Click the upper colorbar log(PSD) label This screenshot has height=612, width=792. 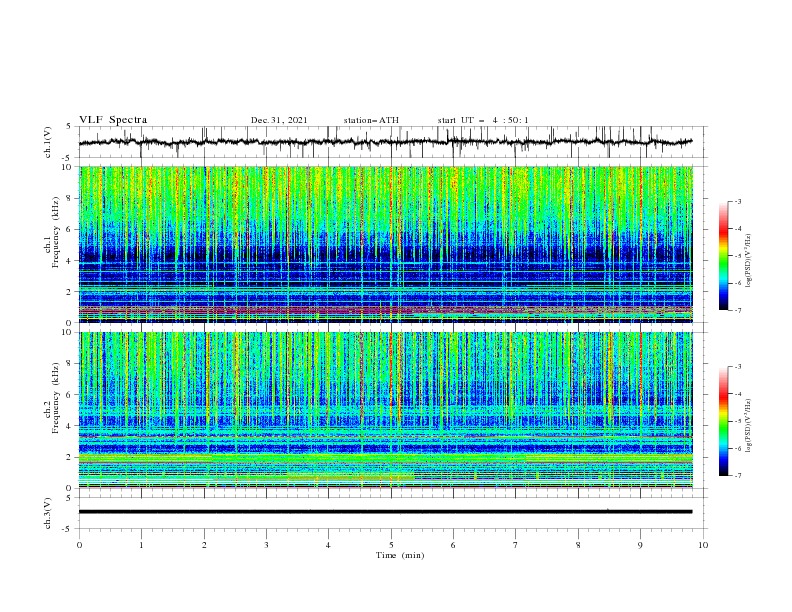(748, 261)
